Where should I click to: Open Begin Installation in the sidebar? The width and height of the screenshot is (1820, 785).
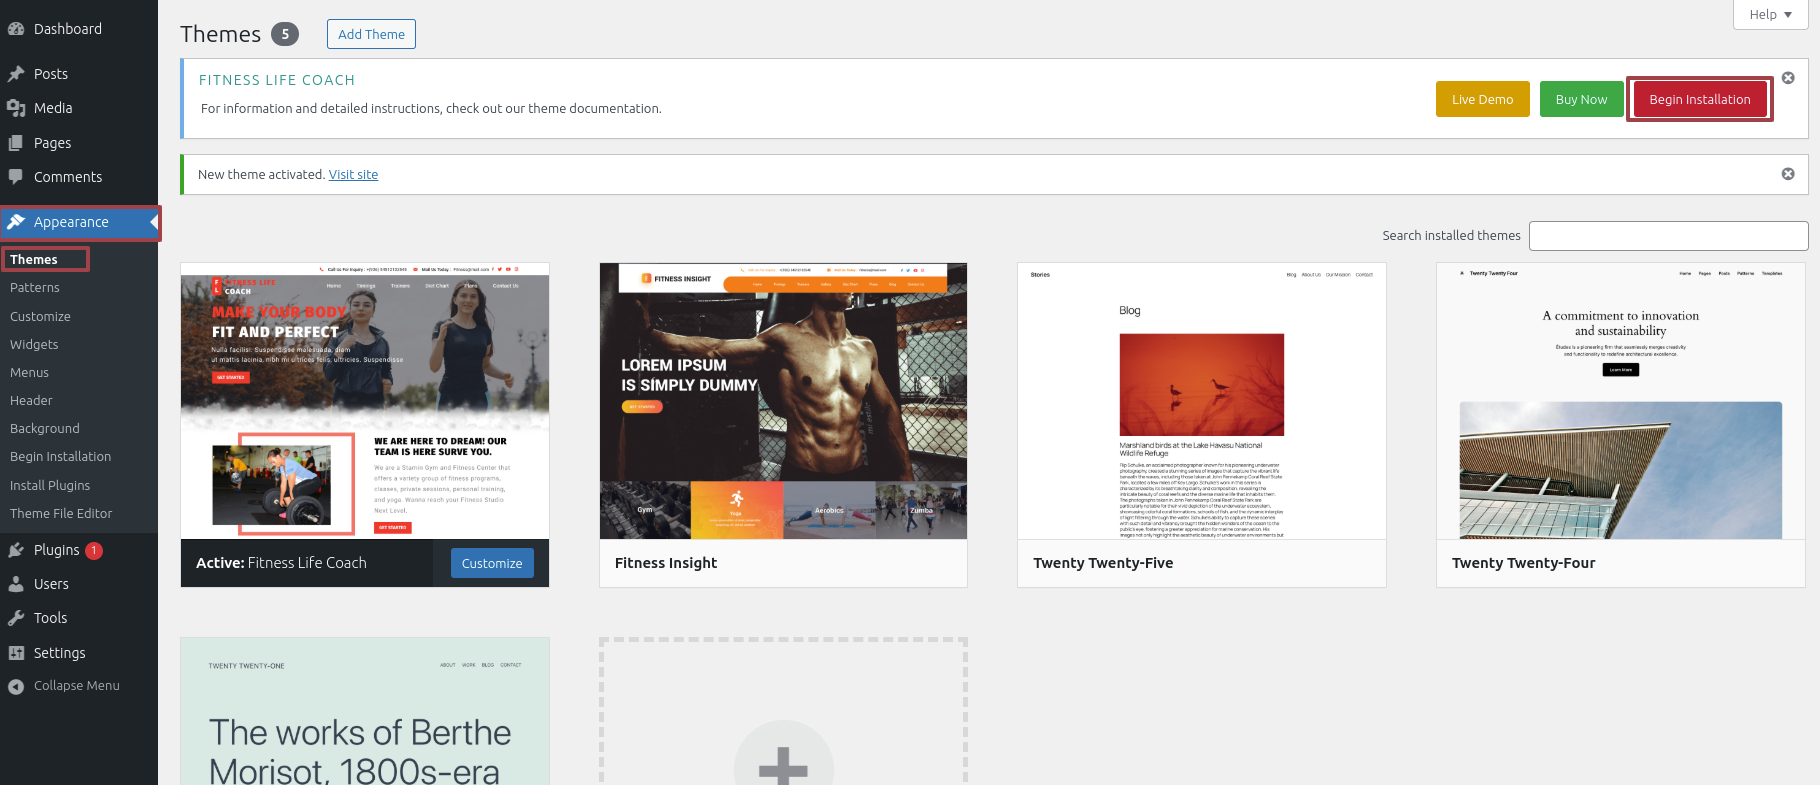coord(60,456)
